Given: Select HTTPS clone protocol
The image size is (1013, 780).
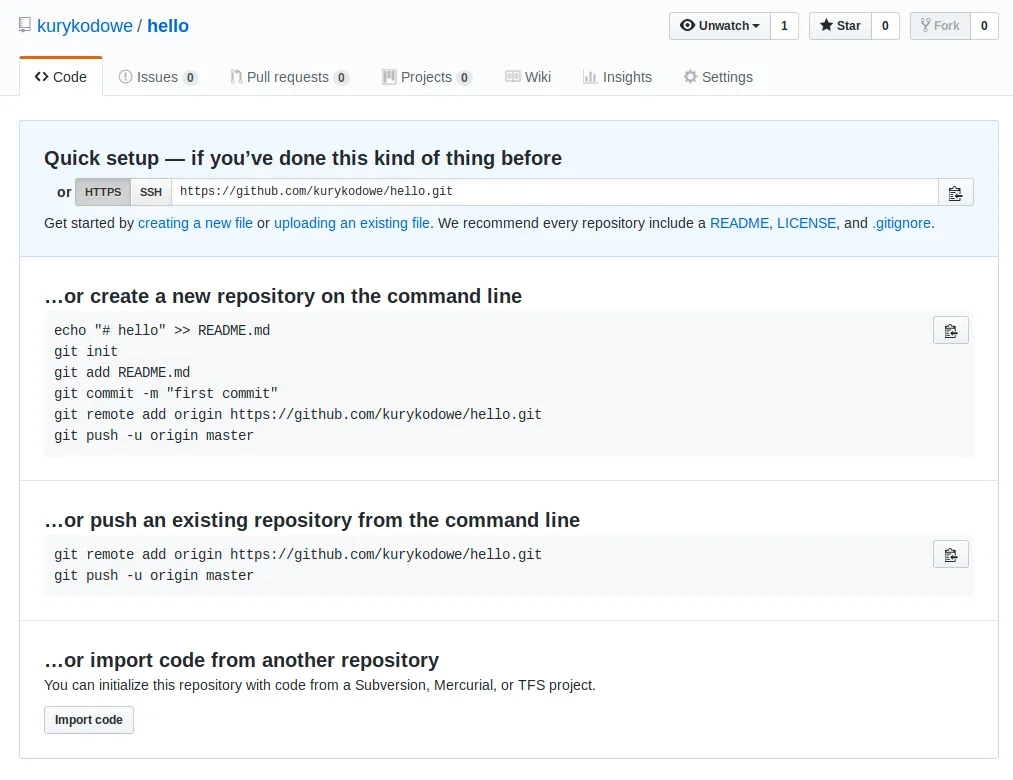Looking at the screenshot, I should click(x=103, y=193).
